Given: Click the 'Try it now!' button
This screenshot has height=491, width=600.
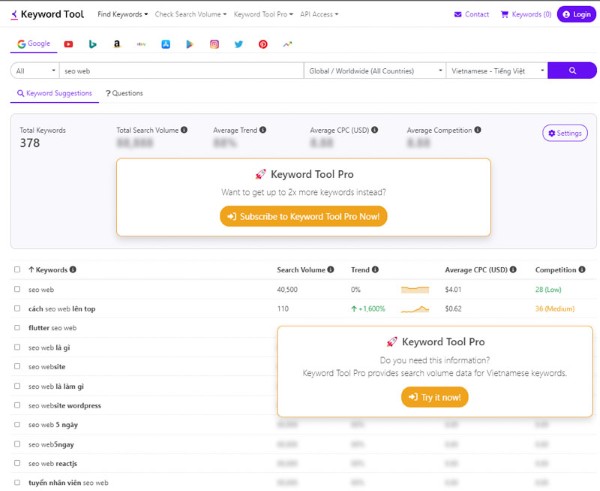Looking at the screenshot, I should pyautogui.click(x=434, y=397).
